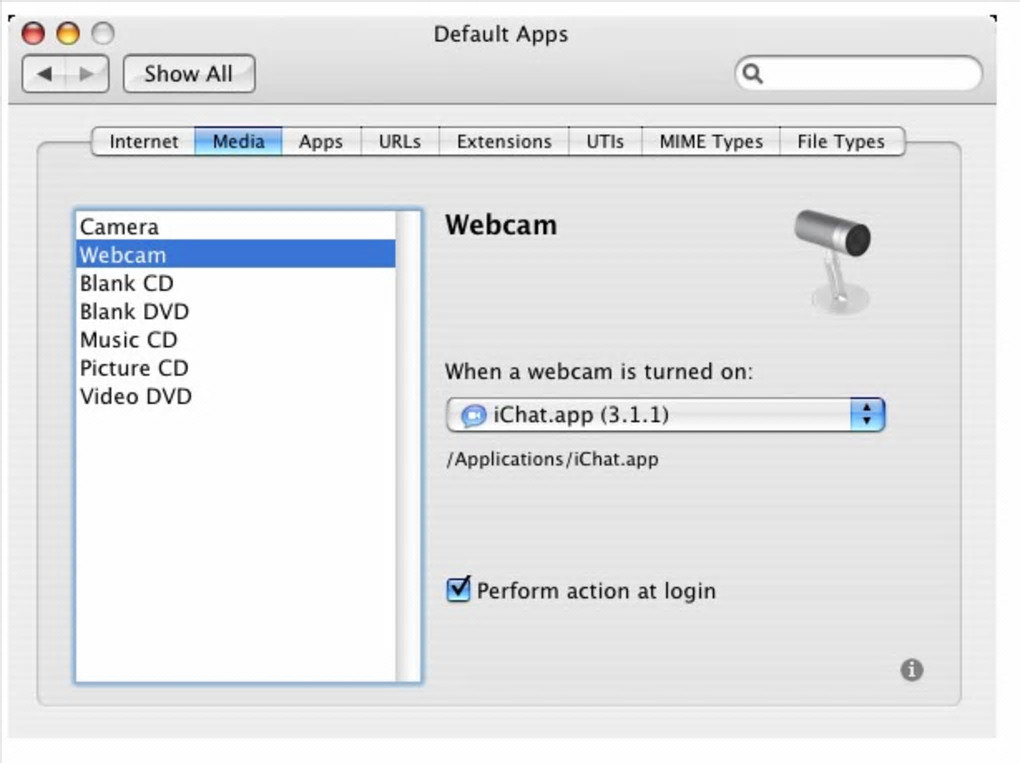
Task: Click the Show All button
Action: coord(189,74)
